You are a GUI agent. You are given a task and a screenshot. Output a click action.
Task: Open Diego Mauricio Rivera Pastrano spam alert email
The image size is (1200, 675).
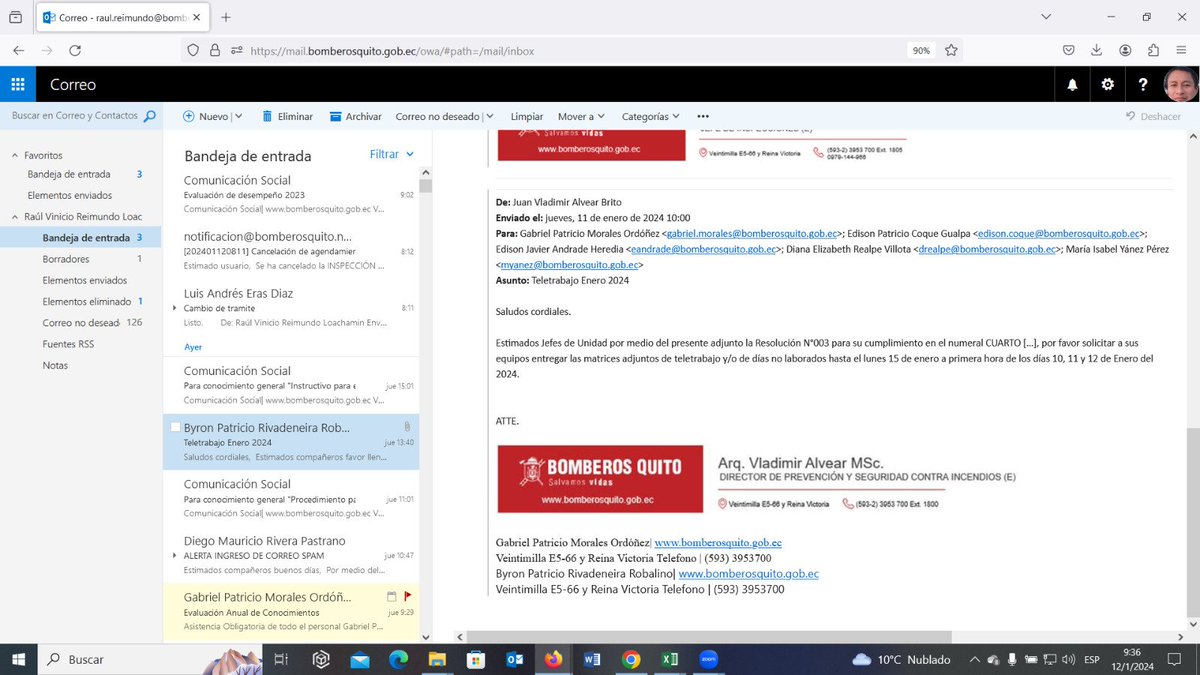291,555
